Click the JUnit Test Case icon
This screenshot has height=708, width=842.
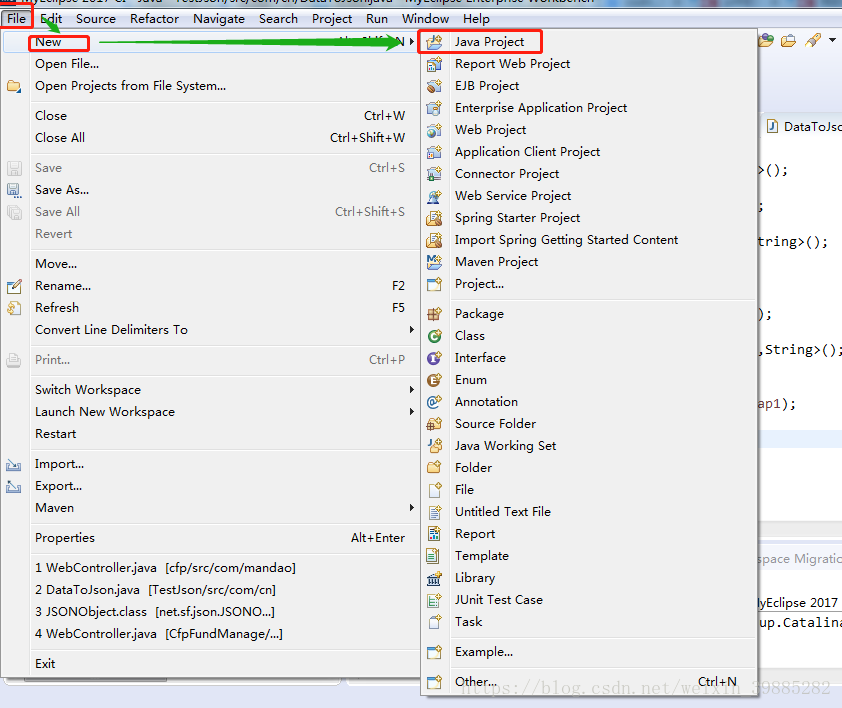(434, 600)
